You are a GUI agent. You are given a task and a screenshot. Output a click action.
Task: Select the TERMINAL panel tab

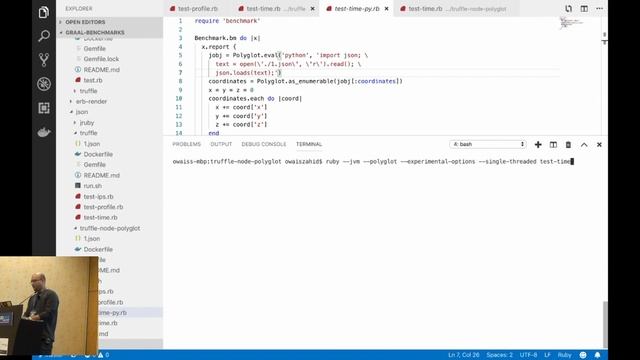[x=309, y=144]
